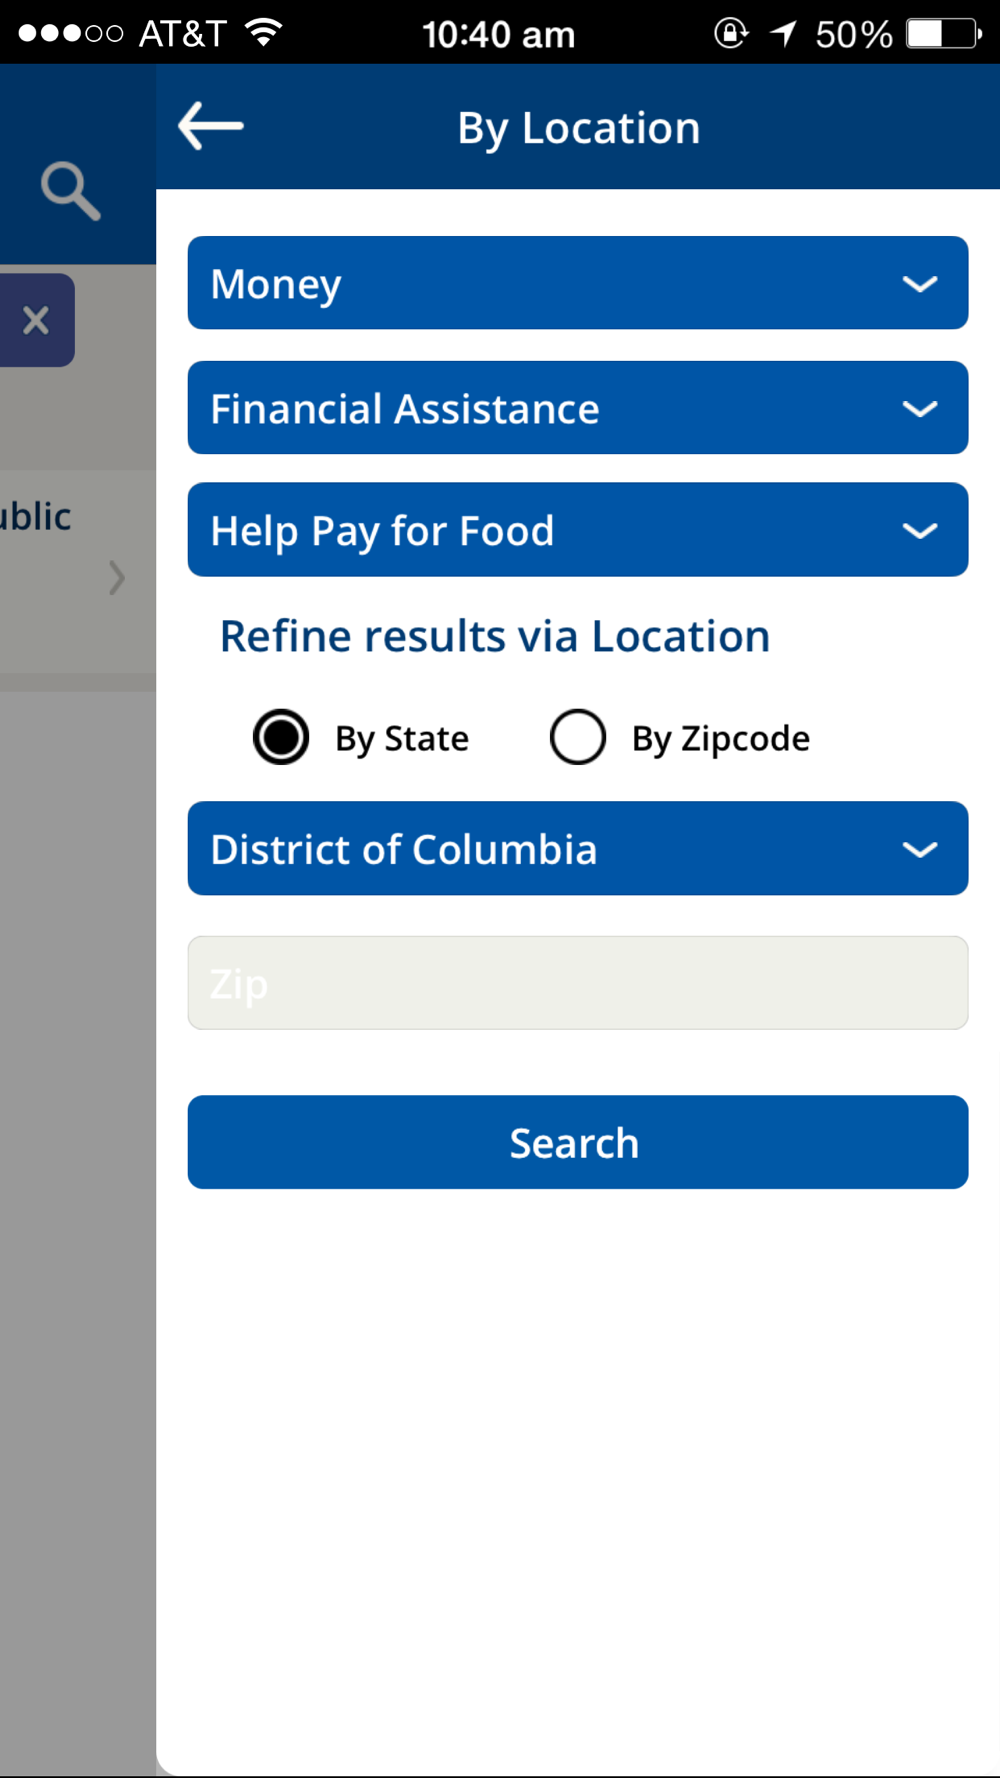The image size is (1000, 1778).
Task: Select the By State radio button
Action: tap(281, 737)
